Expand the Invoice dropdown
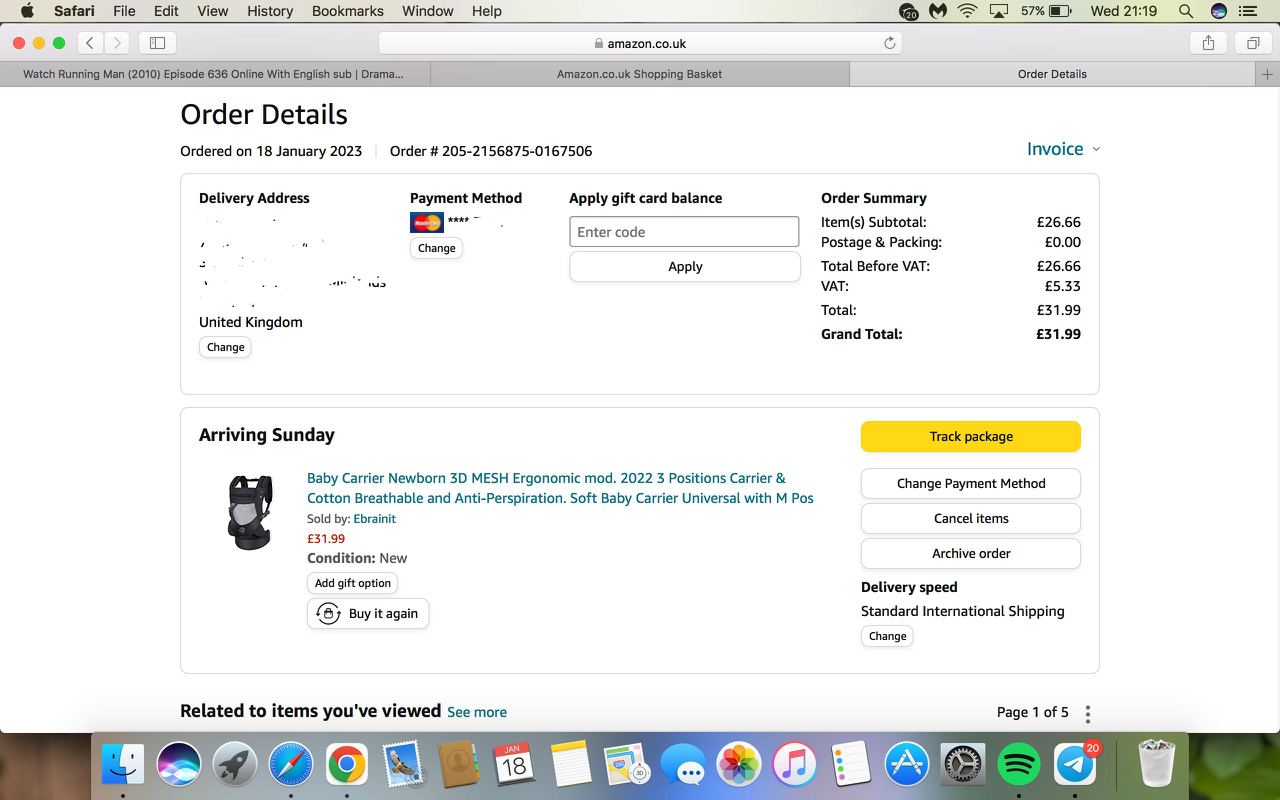1280x800 pixels. coord(1063,149)
